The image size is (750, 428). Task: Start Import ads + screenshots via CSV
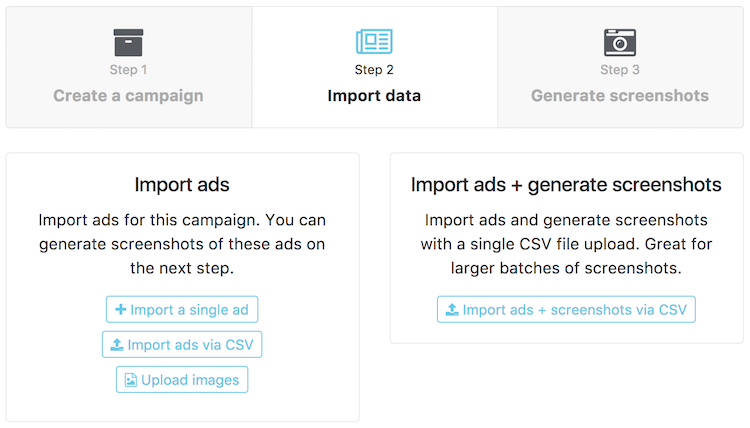pos(566,310)
